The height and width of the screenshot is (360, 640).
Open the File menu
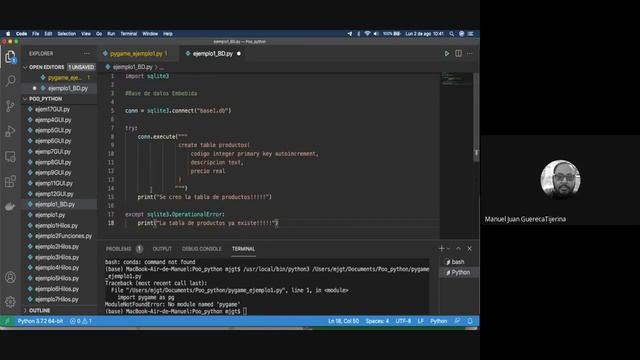tap(36, 34)
